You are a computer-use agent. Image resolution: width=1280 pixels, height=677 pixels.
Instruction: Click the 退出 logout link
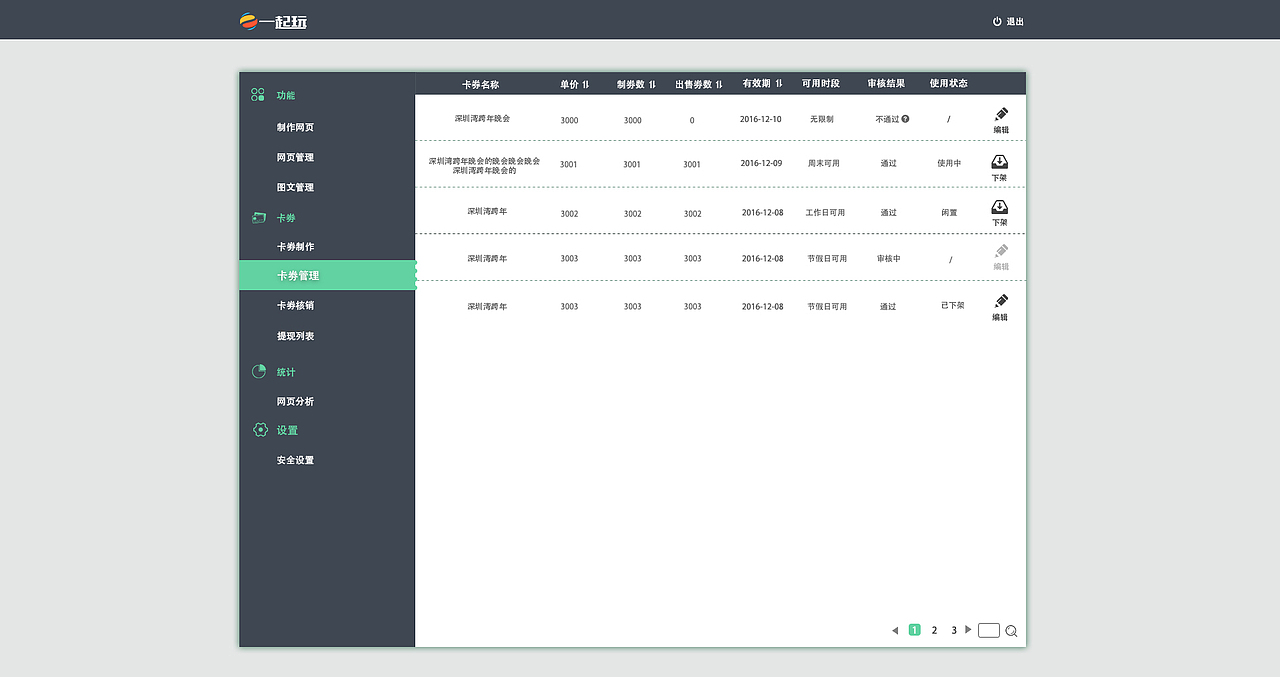click(1015, 22)
